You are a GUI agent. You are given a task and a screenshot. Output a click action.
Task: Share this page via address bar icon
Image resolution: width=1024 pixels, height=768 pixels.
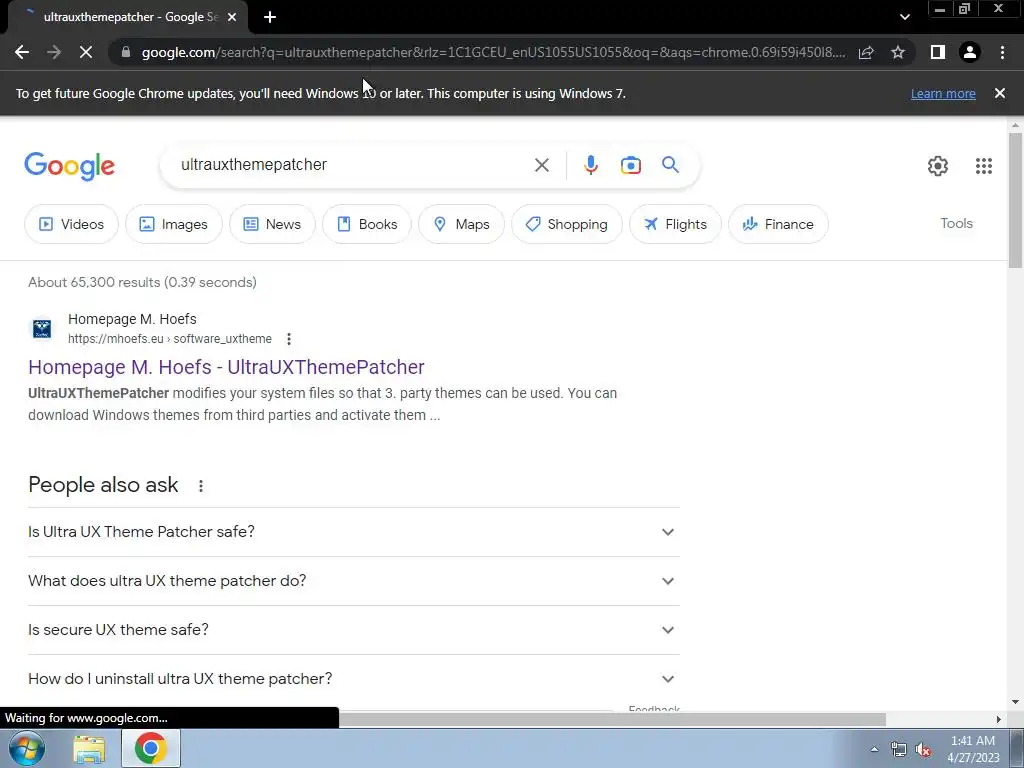coord(866,52)
